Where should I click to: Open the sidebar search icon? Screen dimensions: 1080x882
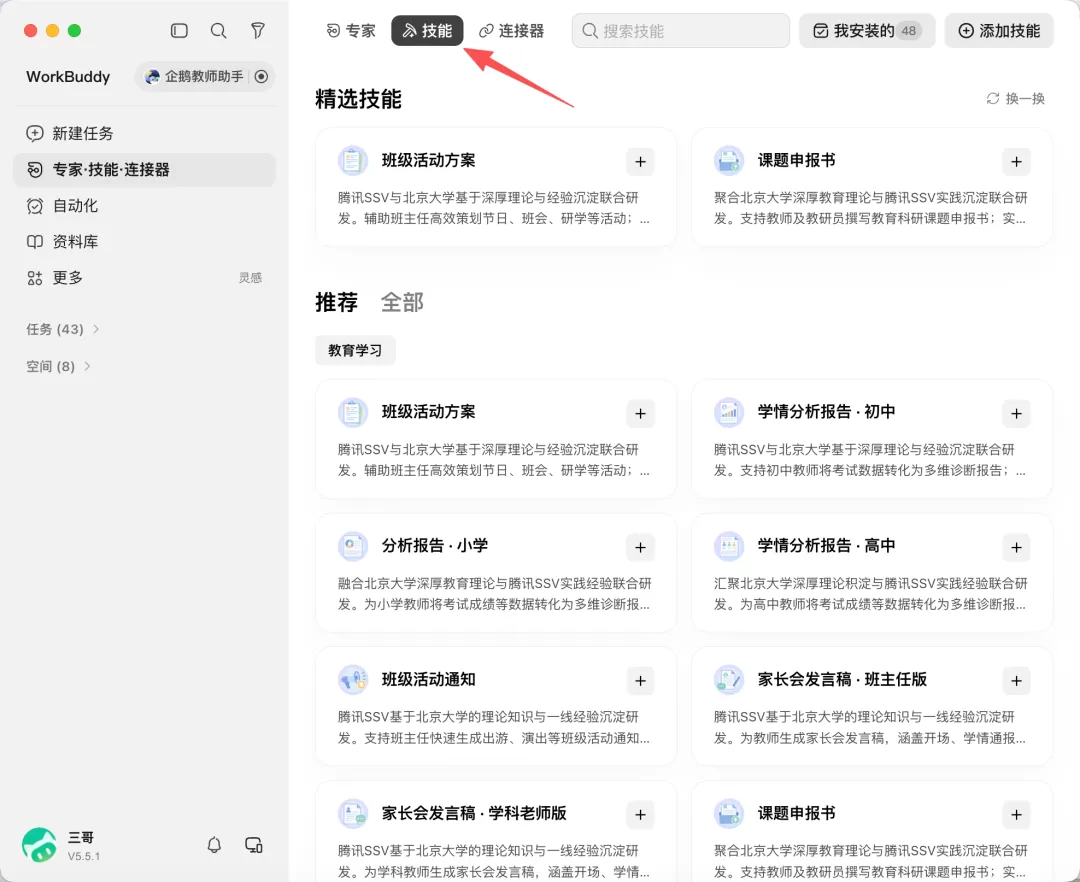218,31
